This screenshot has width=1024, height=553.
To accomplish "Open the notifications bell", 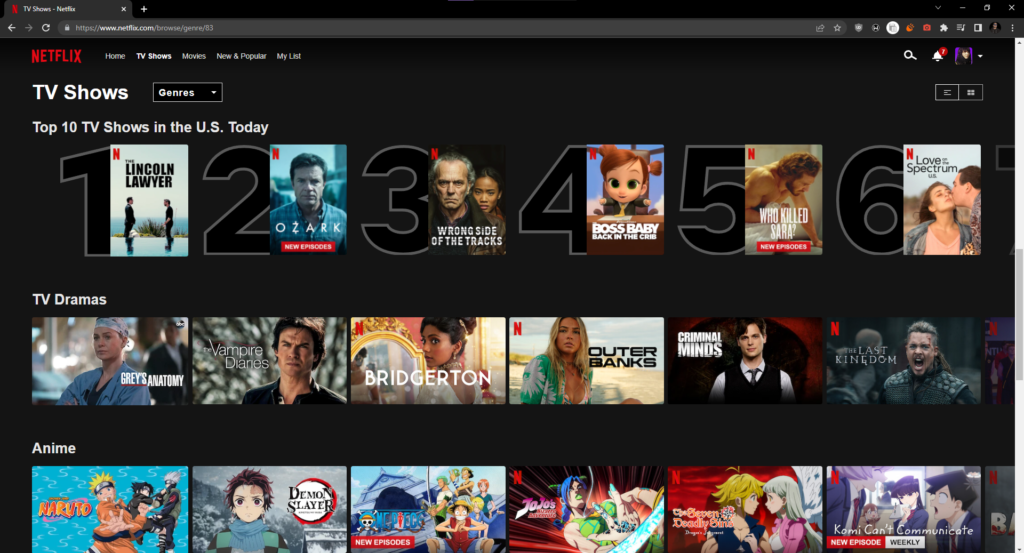I will click(x=938, y=55).
